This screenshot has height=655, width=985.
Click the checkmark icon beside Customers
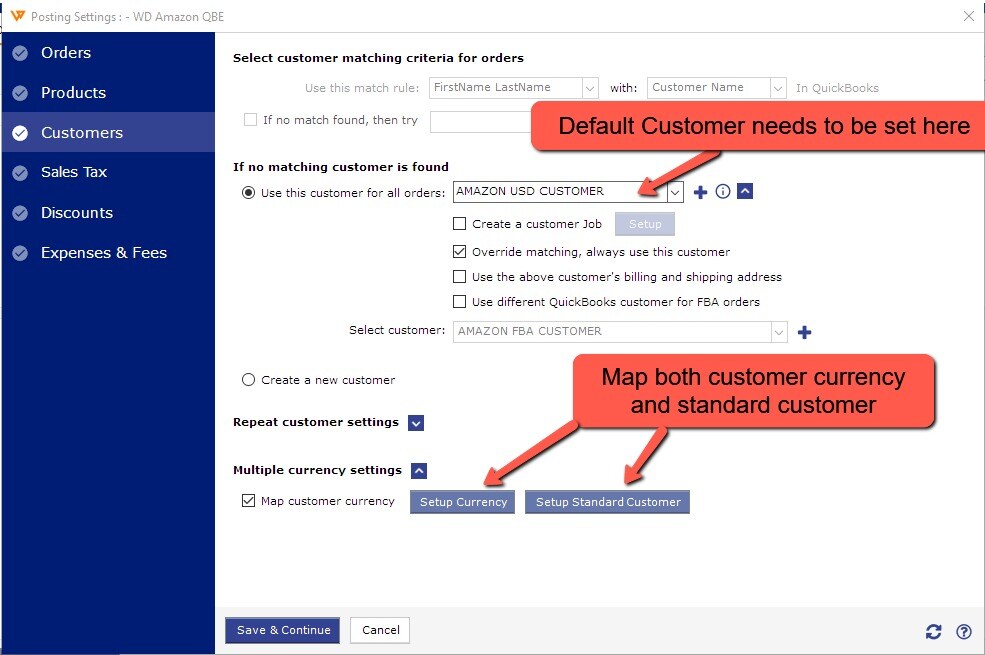tap(20, 133)
